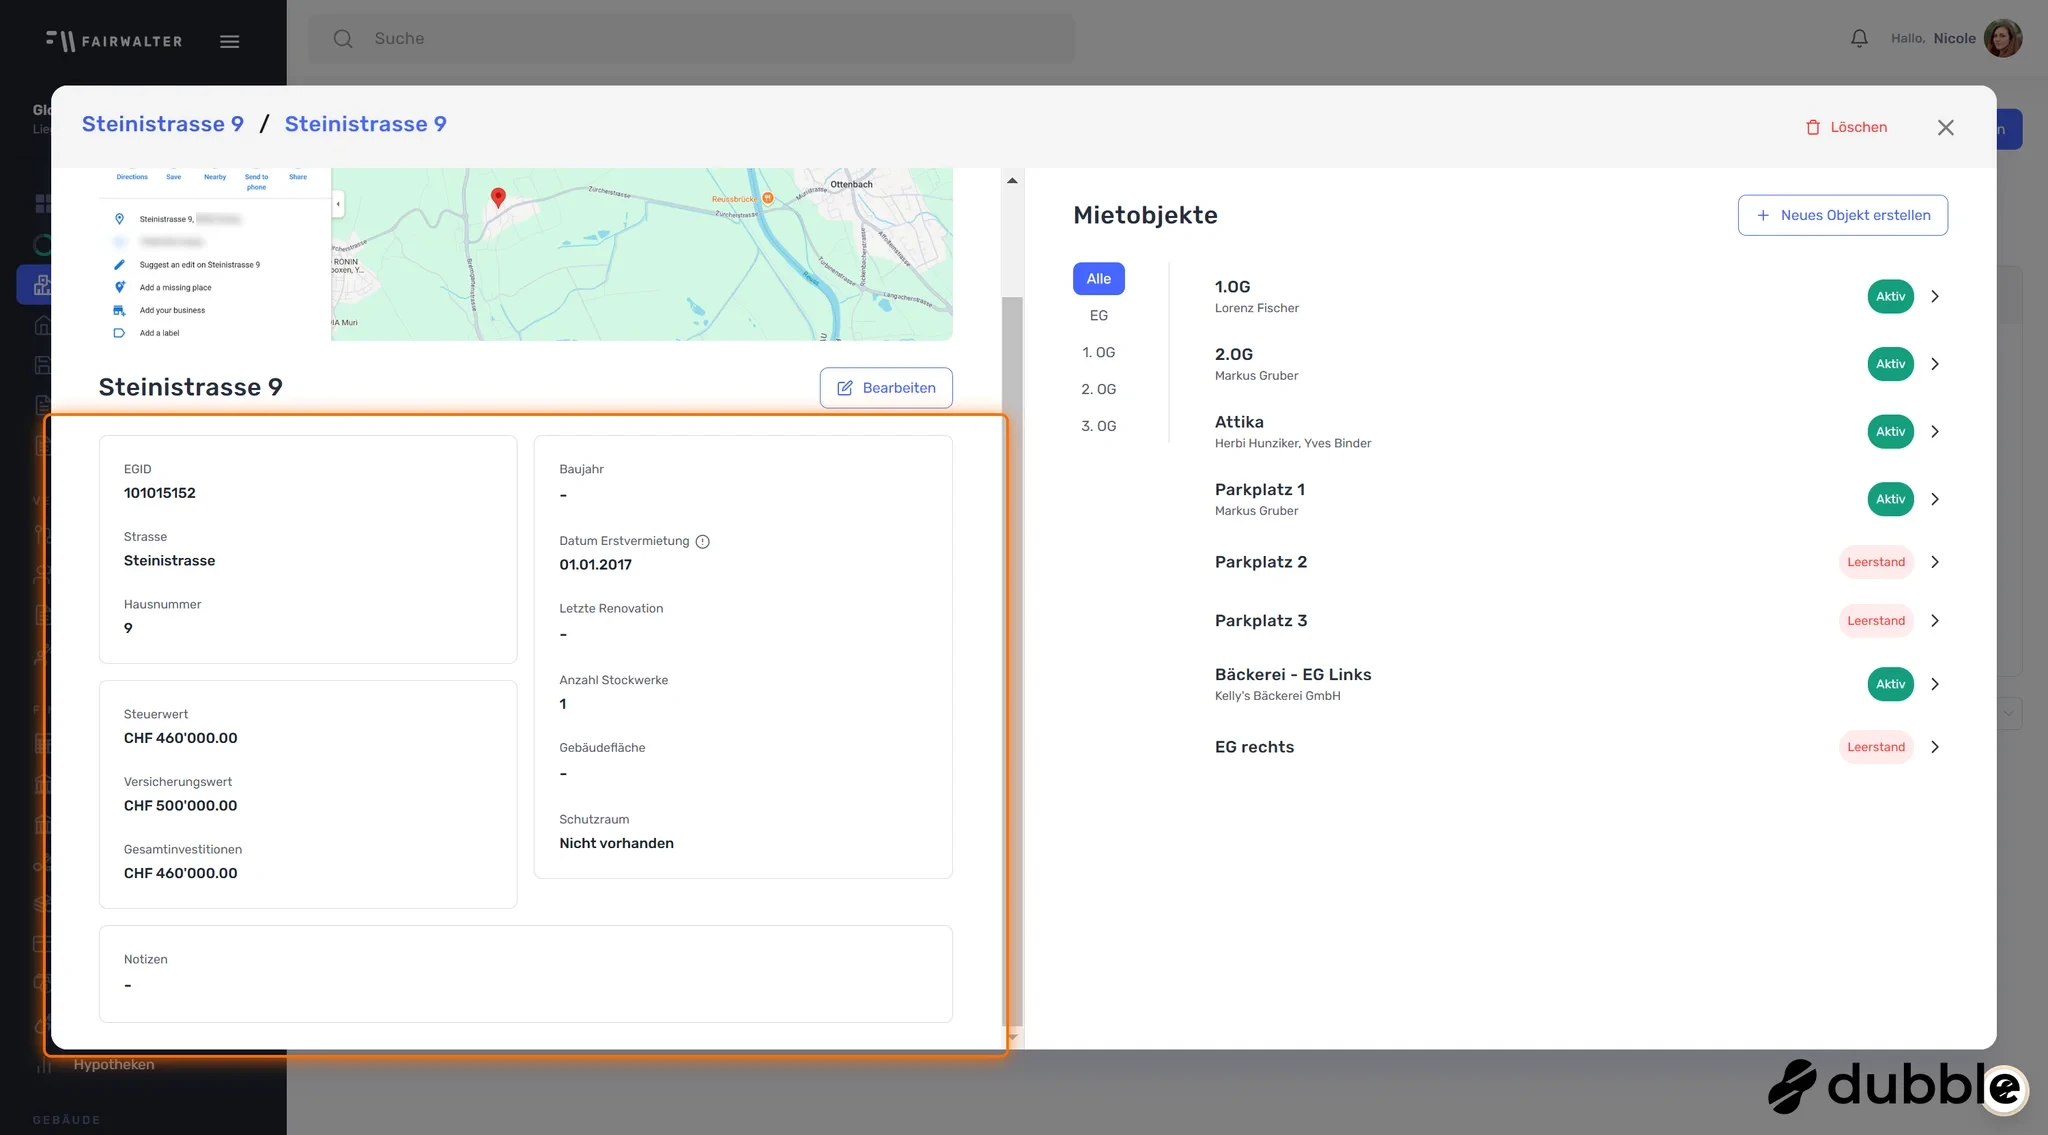2048x1135 pixels.
Task: Click in the Suche search field
Action: (690, 38)
